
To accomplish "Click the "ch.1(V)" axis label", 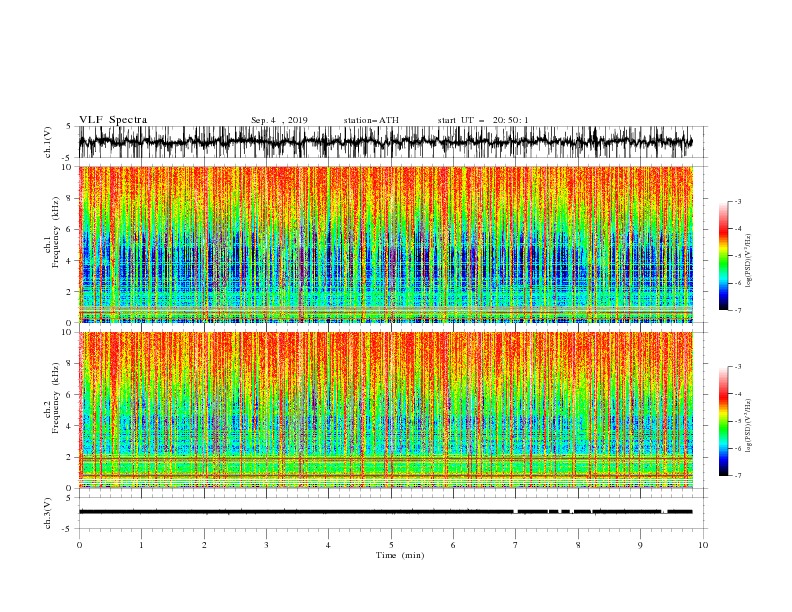I will 48,142.
